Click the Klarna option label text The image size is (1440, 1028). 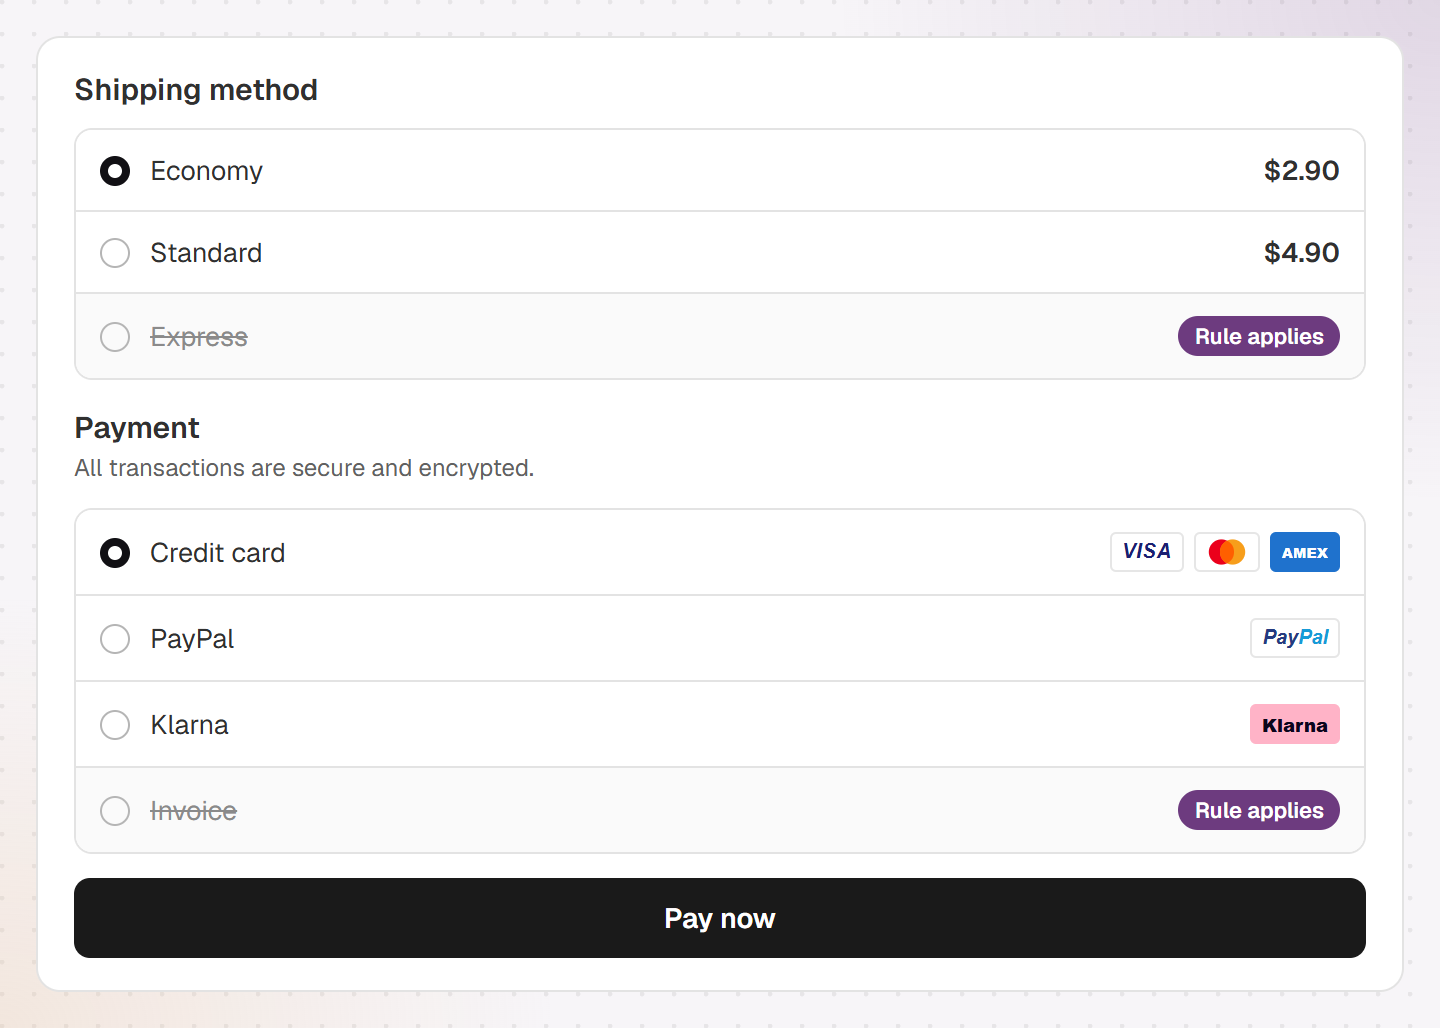pos(189,725)
